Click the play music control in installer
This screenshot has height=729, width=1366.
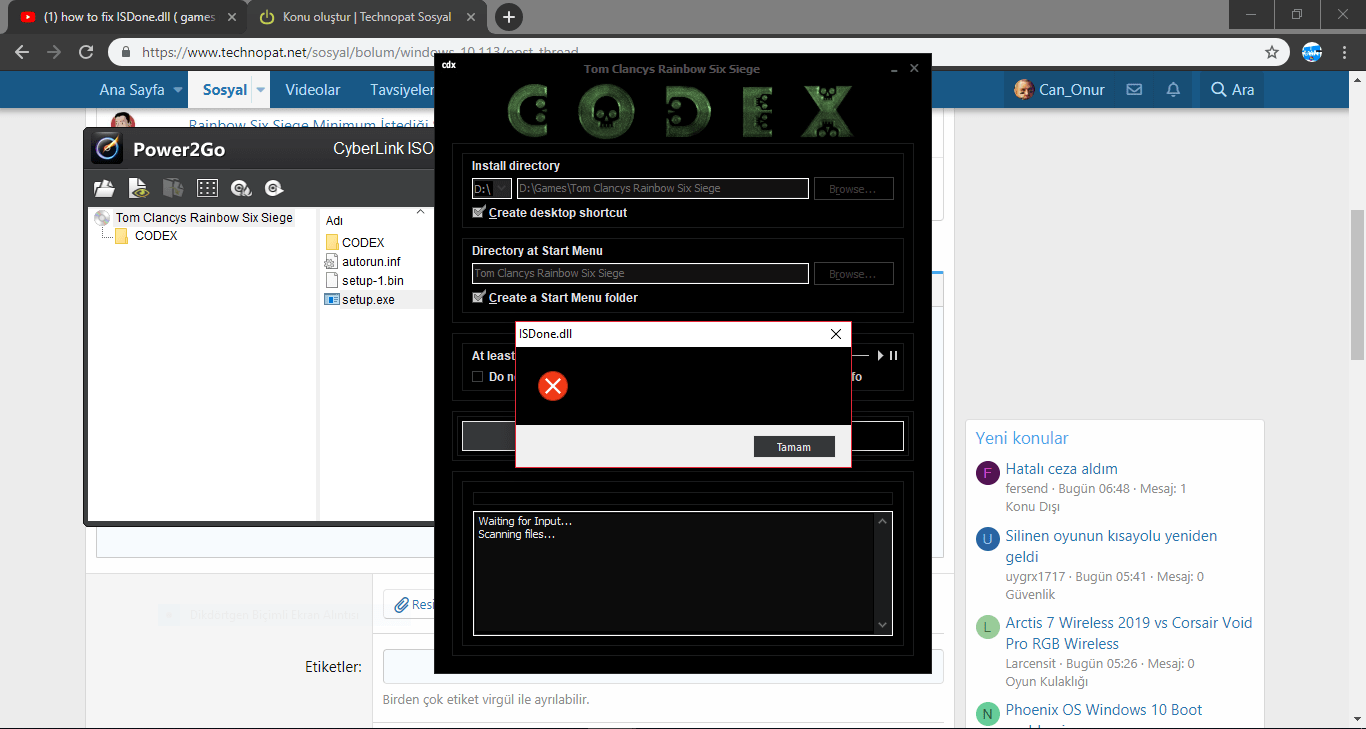(x=881, y=355)
